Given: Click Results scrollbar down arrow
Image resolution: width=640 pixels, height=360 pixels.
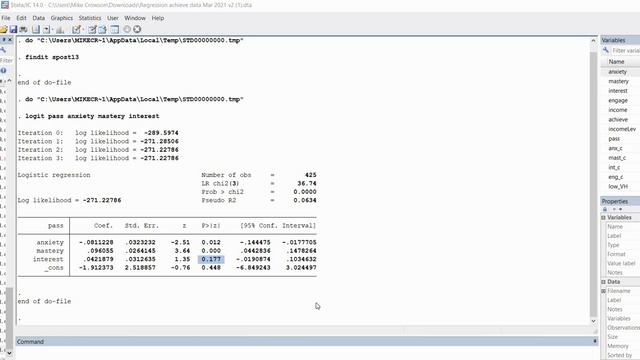Looking at the screenshot, I should (593, 321).
